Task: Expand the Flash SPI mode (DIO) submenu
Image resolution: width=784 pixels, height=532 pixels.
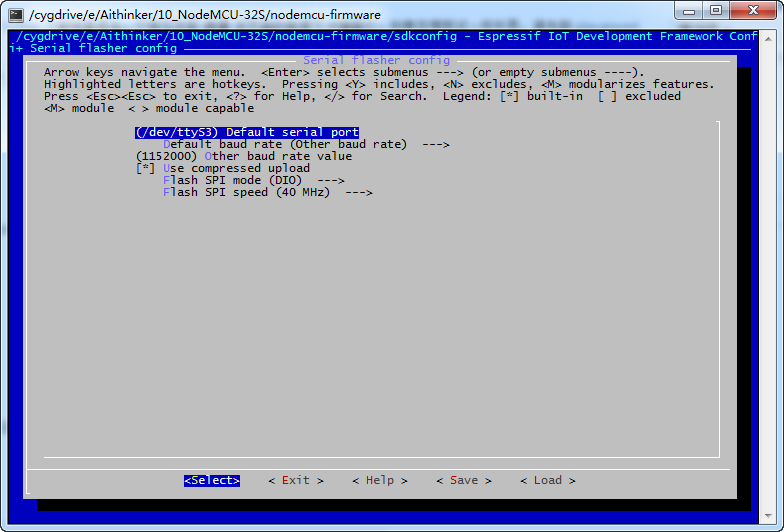Action: pos(253,180)
